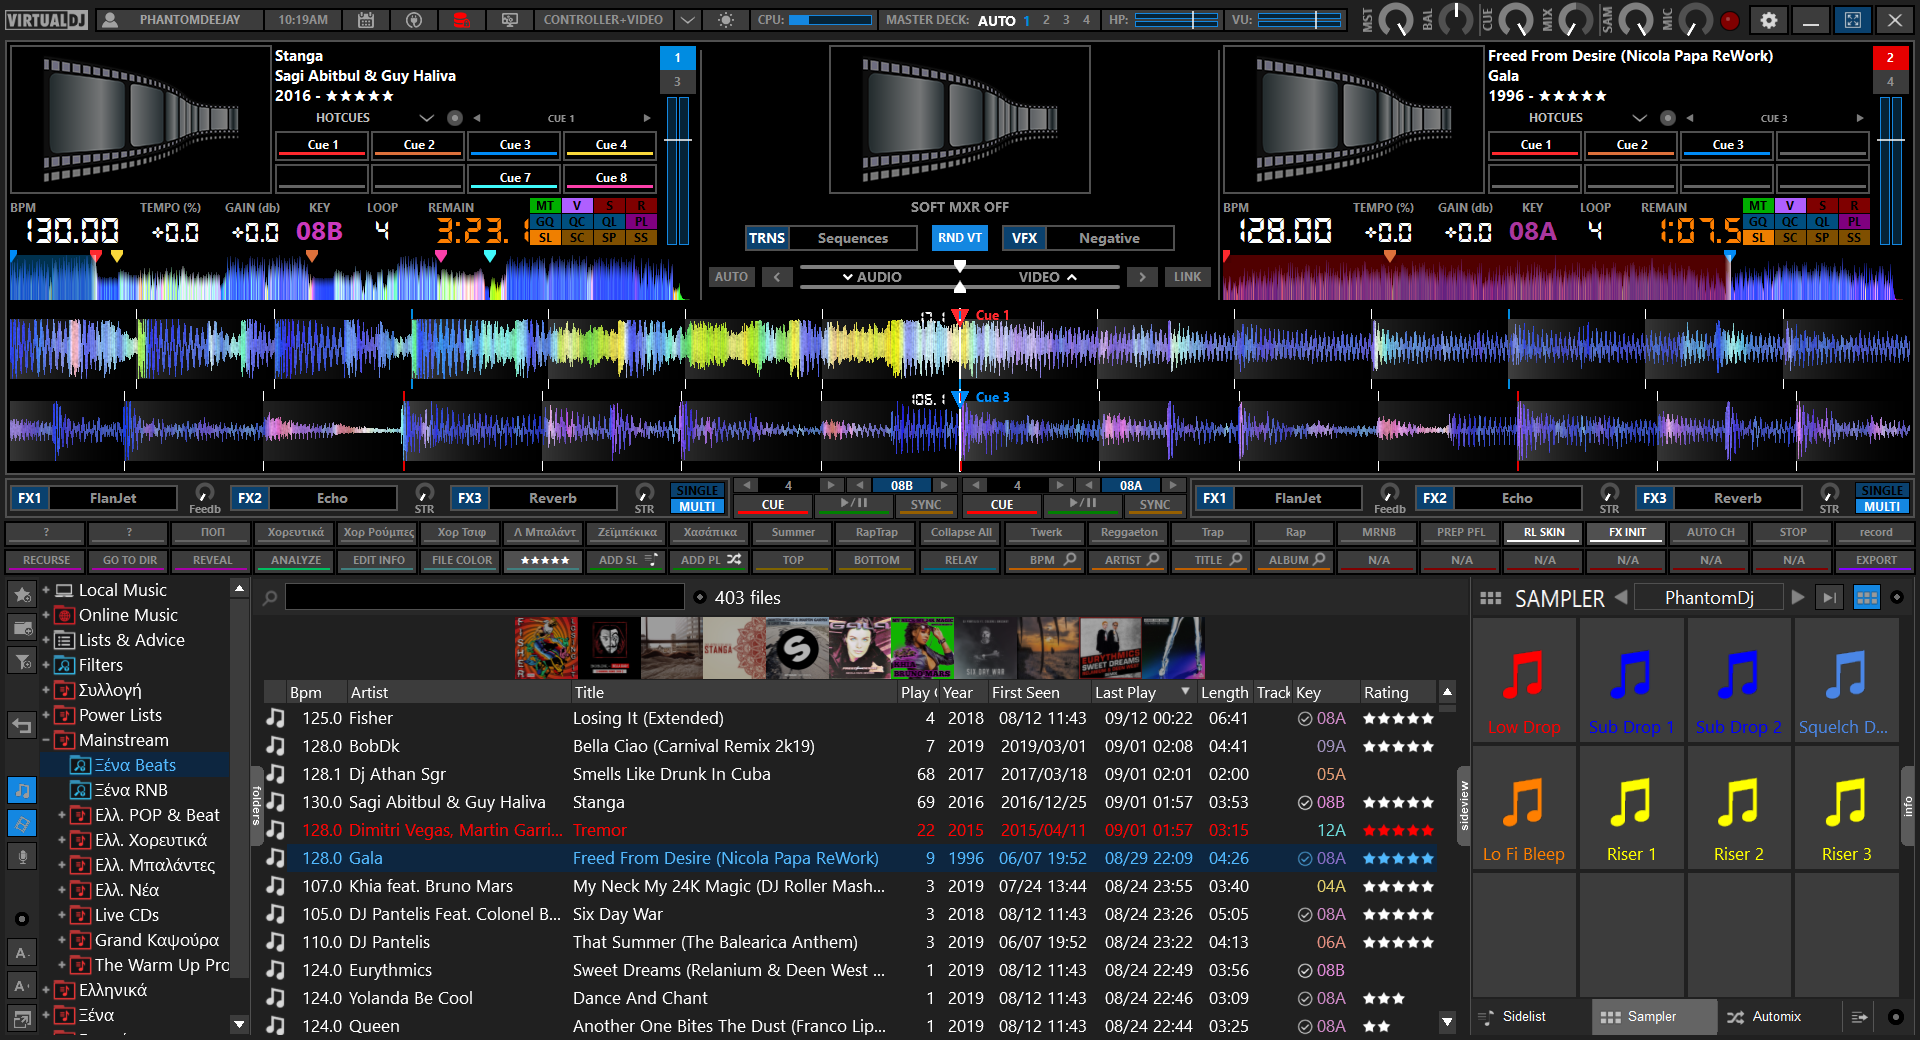This screenshot has height=1040, width=1920.
Task: Toggle the LINK button near crossfader
Action: point(1187,277)
